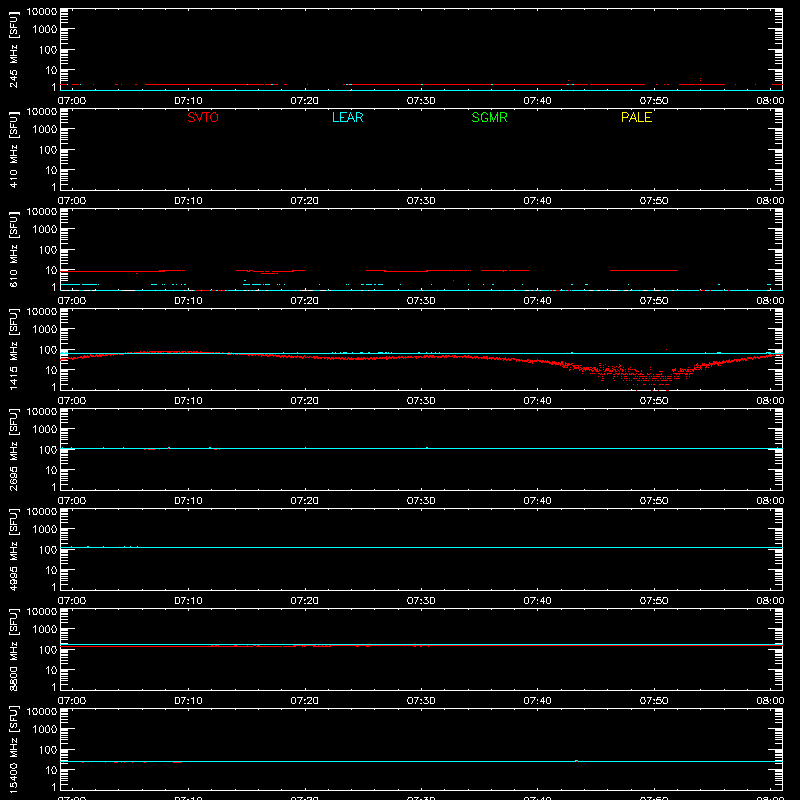Click the 07:40 tick under the 1415 MHz panel
Screen dimensions: 800x800
point(537,401)
